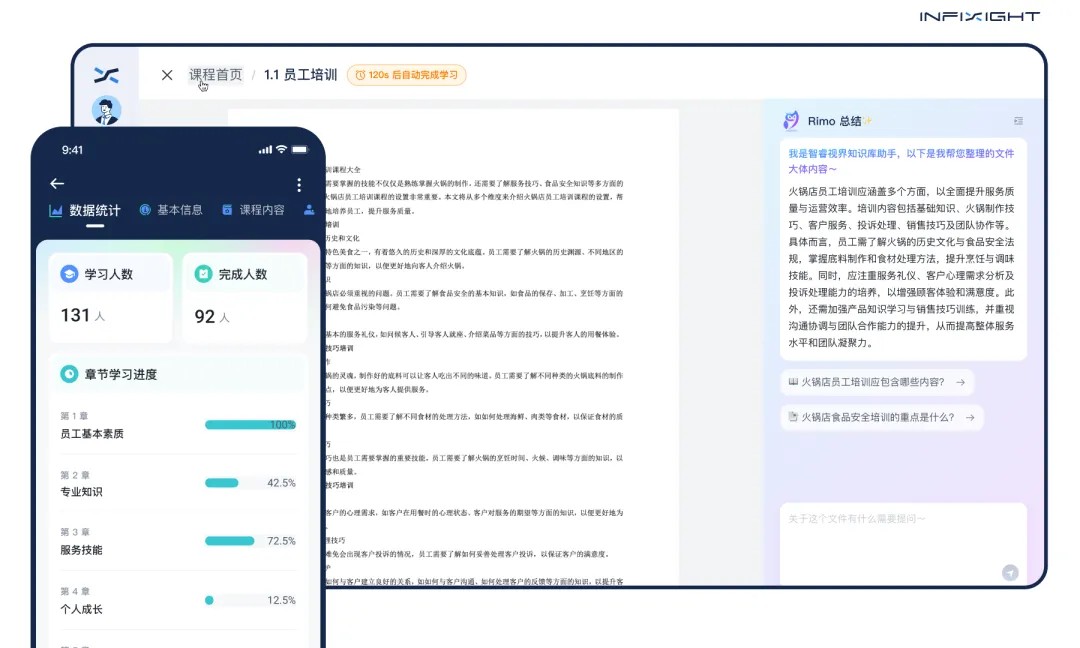Viewport: 1080px width, 648px height.
Task: Open the 课程内容 tab
Action: (x=260, y=208)
